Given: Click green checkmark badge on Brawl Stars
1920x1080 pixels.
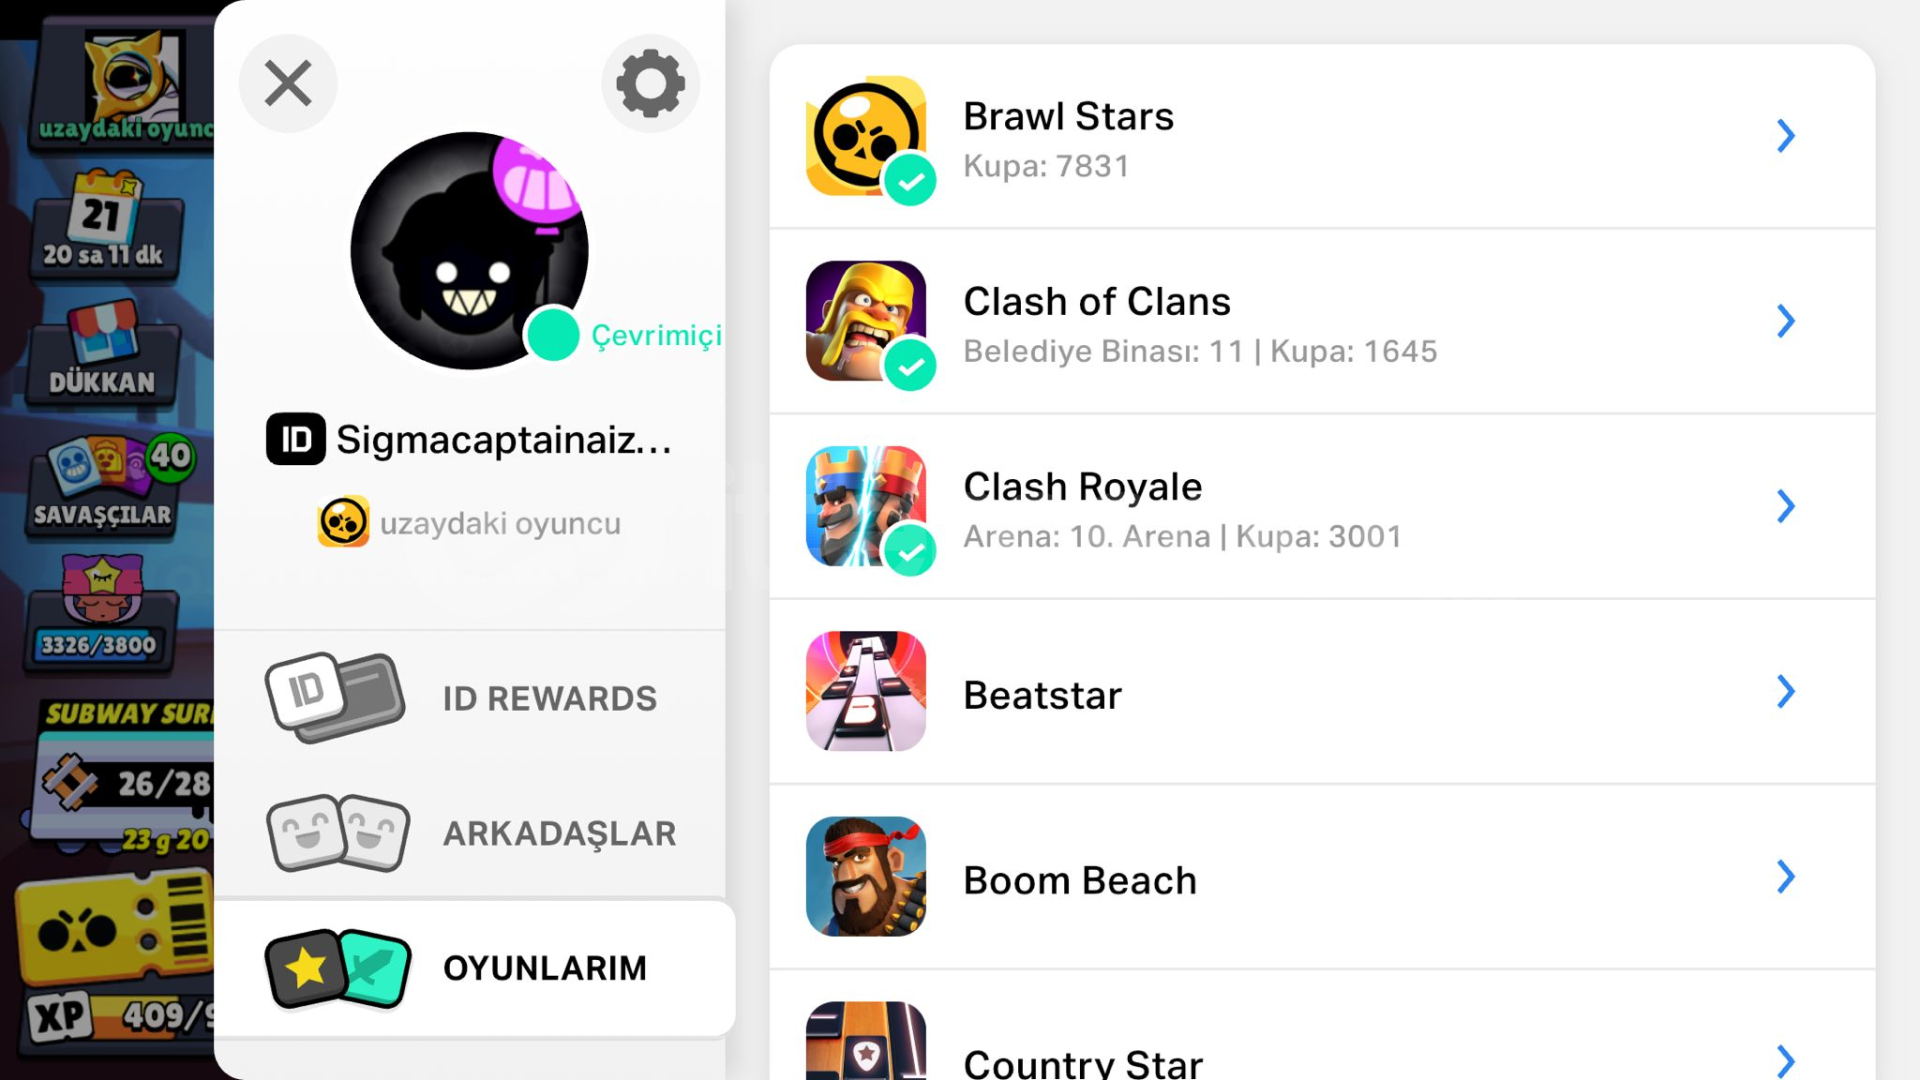Looking at the screenshot, I should [x=910, y=180].
